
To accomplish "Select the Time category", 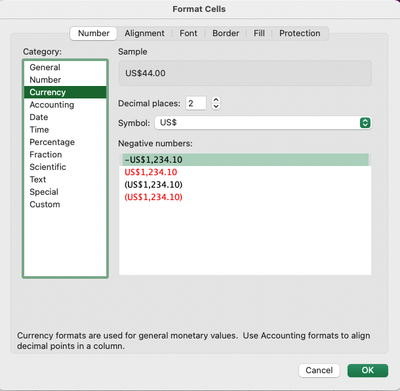I will [65, 130].
